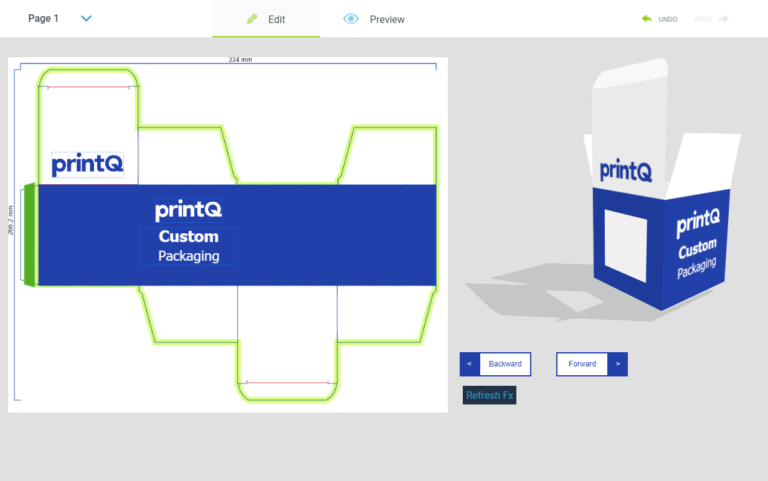
Task: Click the REDO label
Action: (703, 20)
